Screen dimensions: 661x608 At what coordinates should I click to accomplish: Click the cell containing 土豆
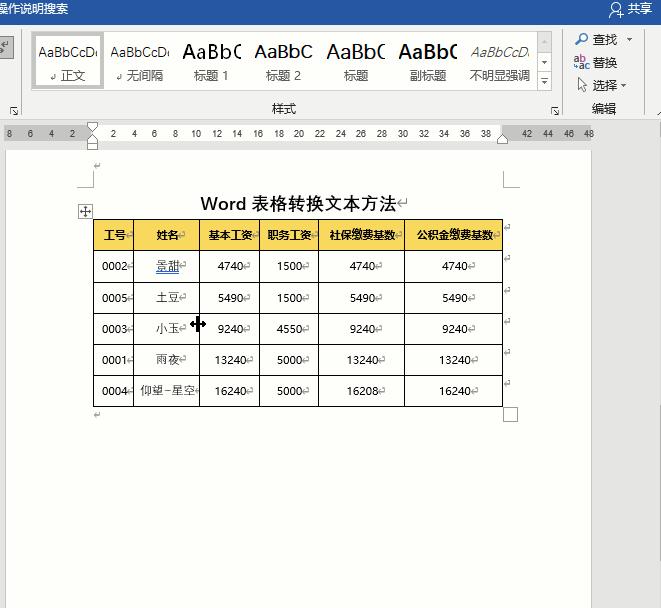(x=167, y=298)
